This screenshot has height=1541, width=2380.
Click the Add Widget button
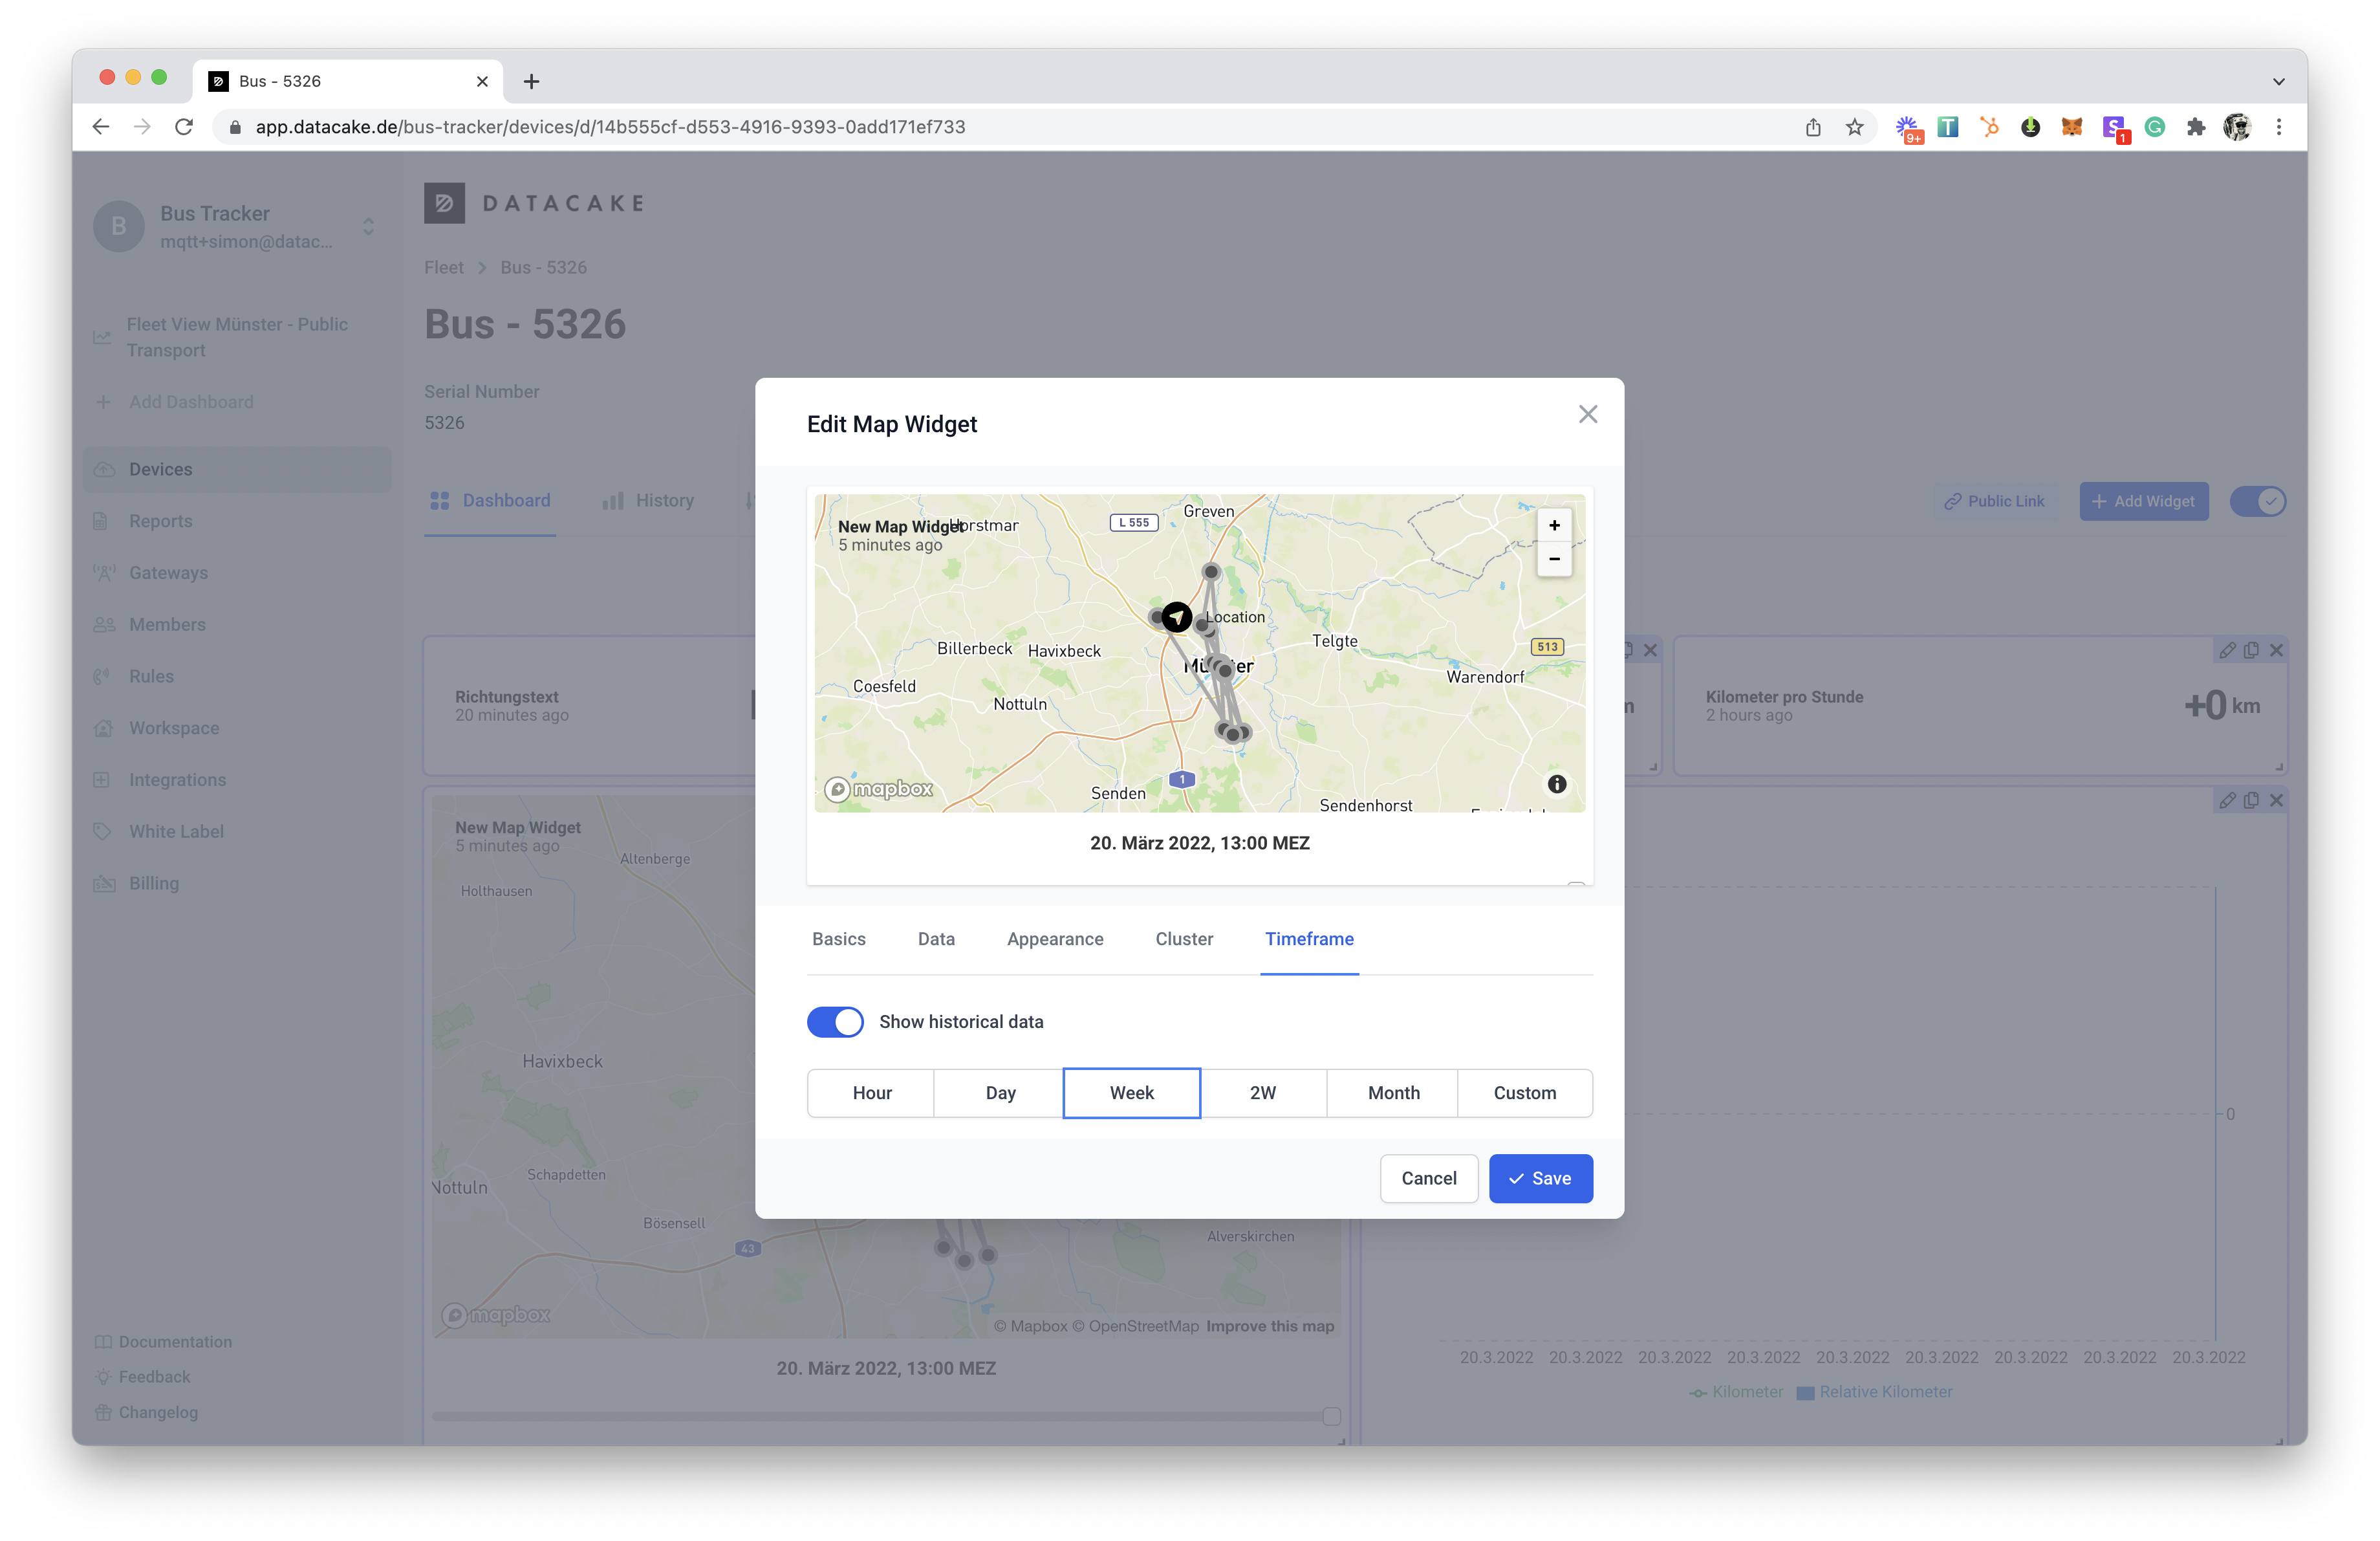click(2143, 502)
